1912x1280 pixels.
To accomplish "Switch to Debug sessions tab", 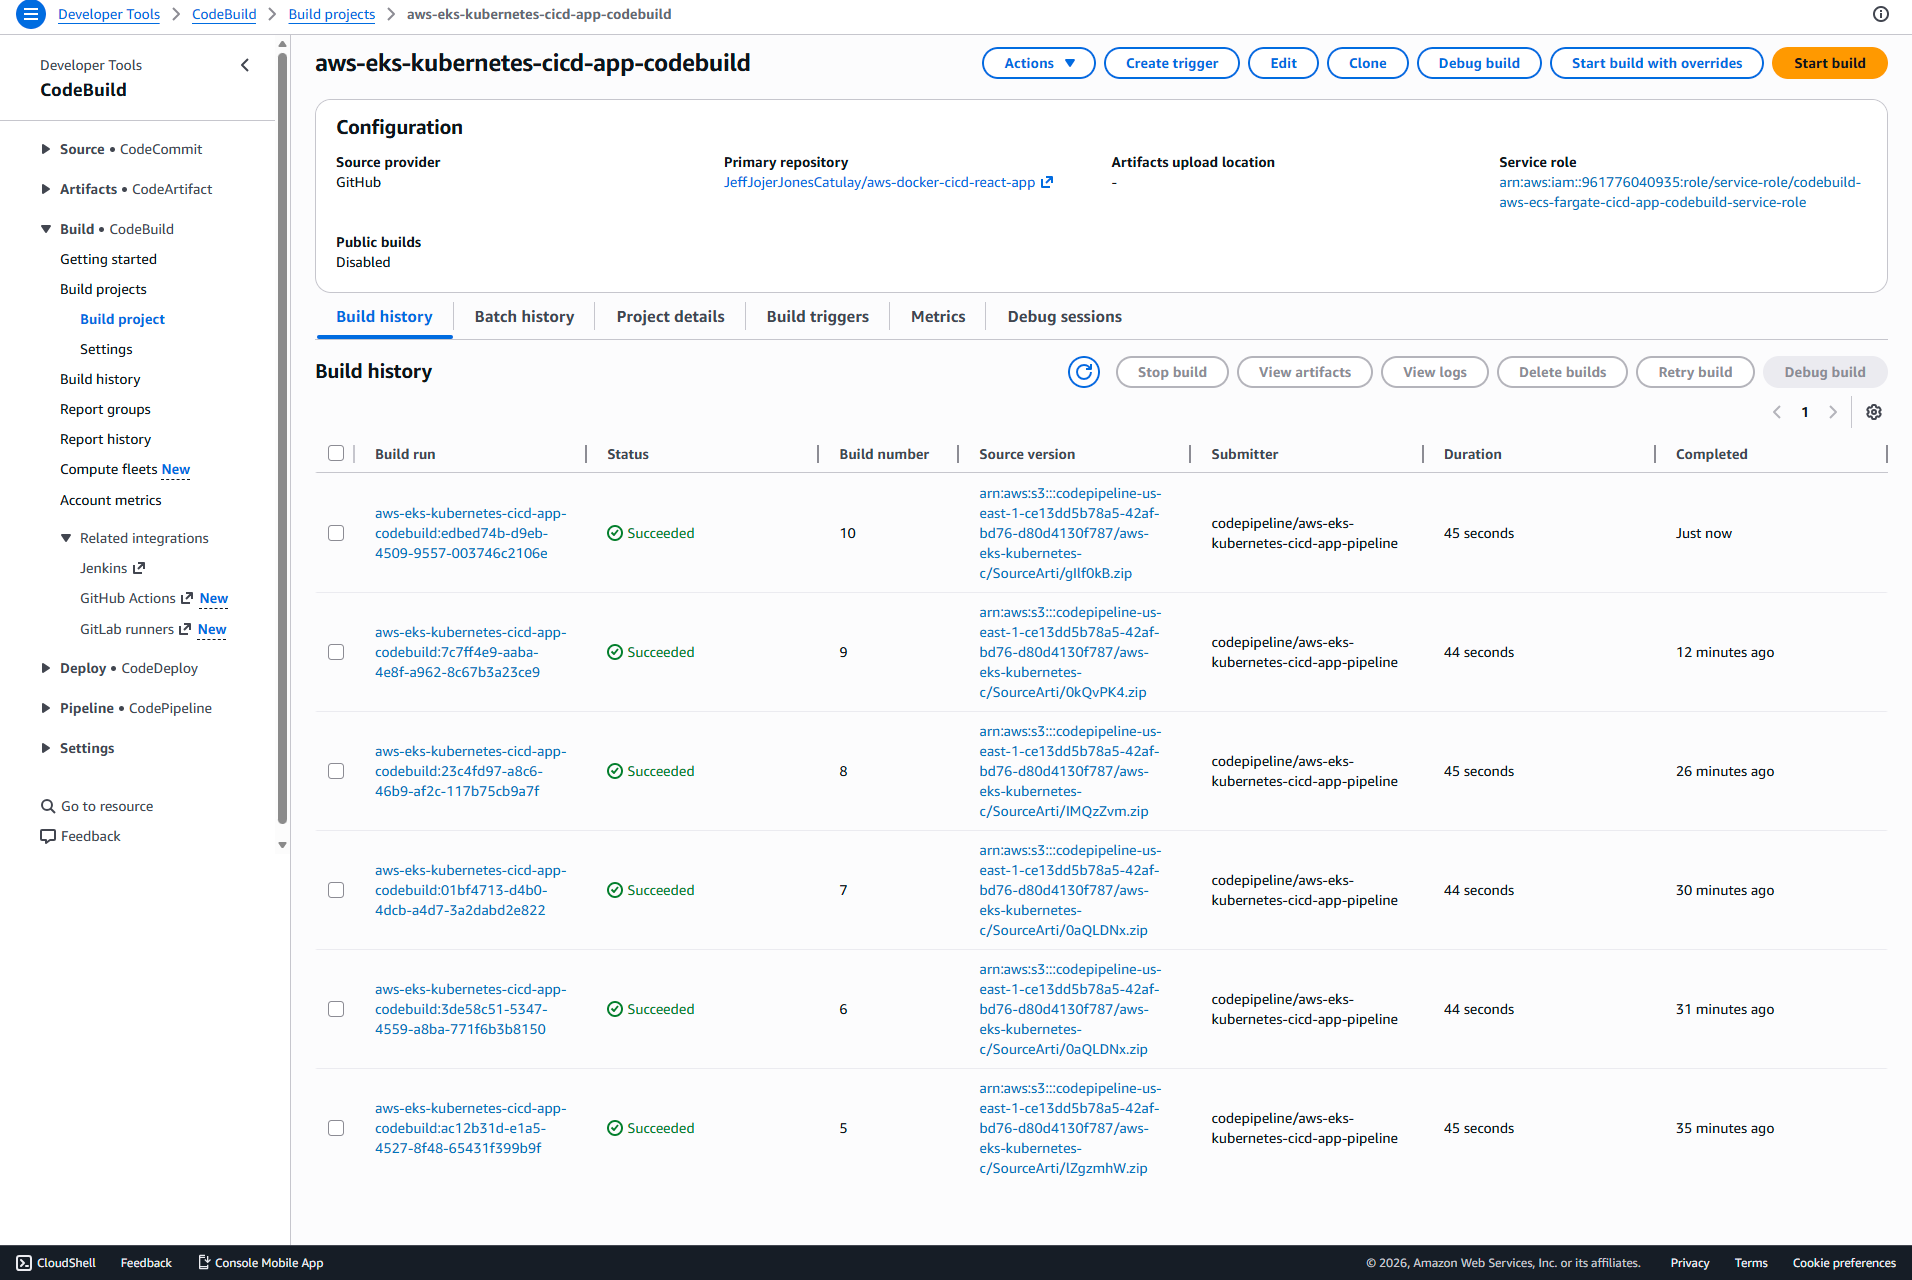I will pos(1064,316).
